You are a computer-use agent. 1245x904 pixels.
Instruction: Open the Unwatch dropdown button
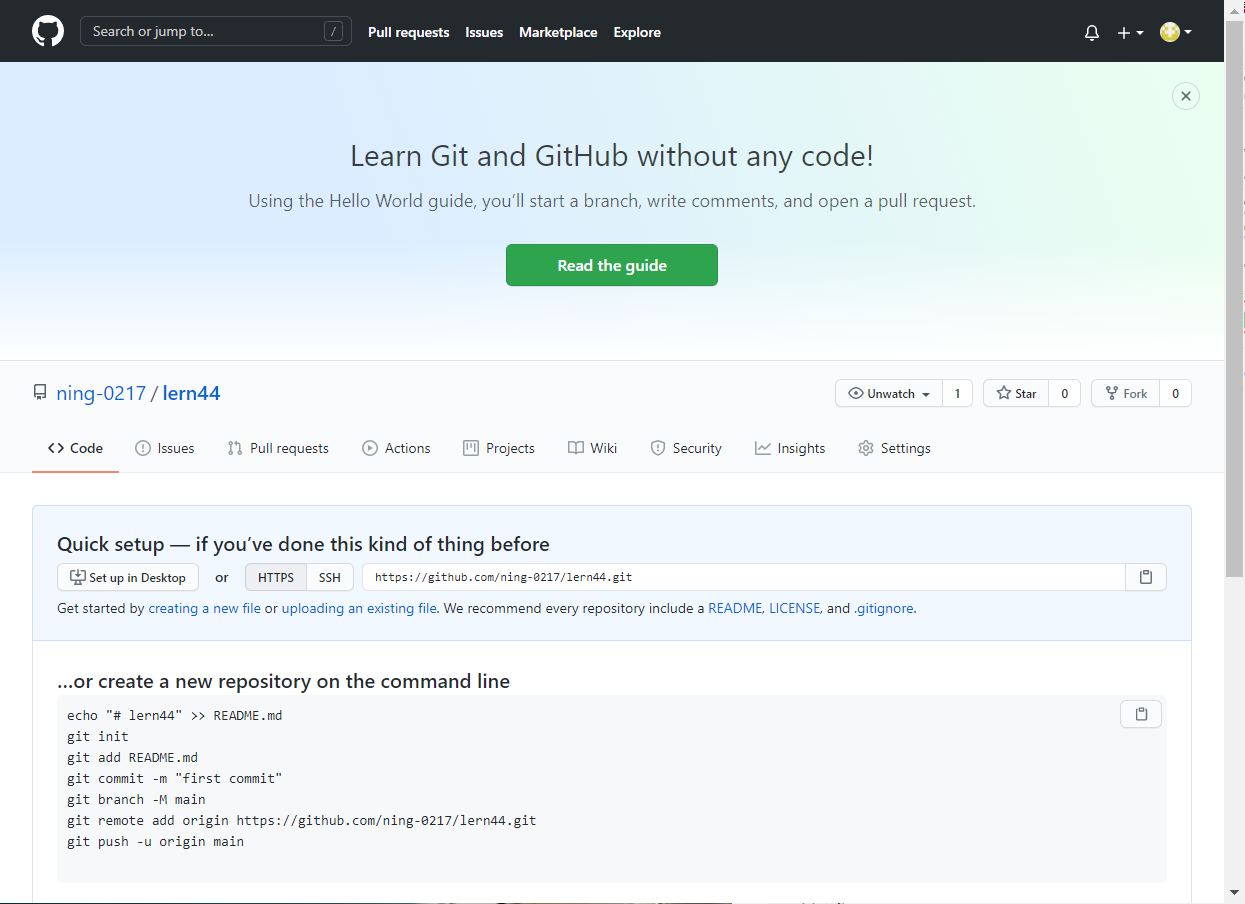pyautogui.click(x=889, y=393)
